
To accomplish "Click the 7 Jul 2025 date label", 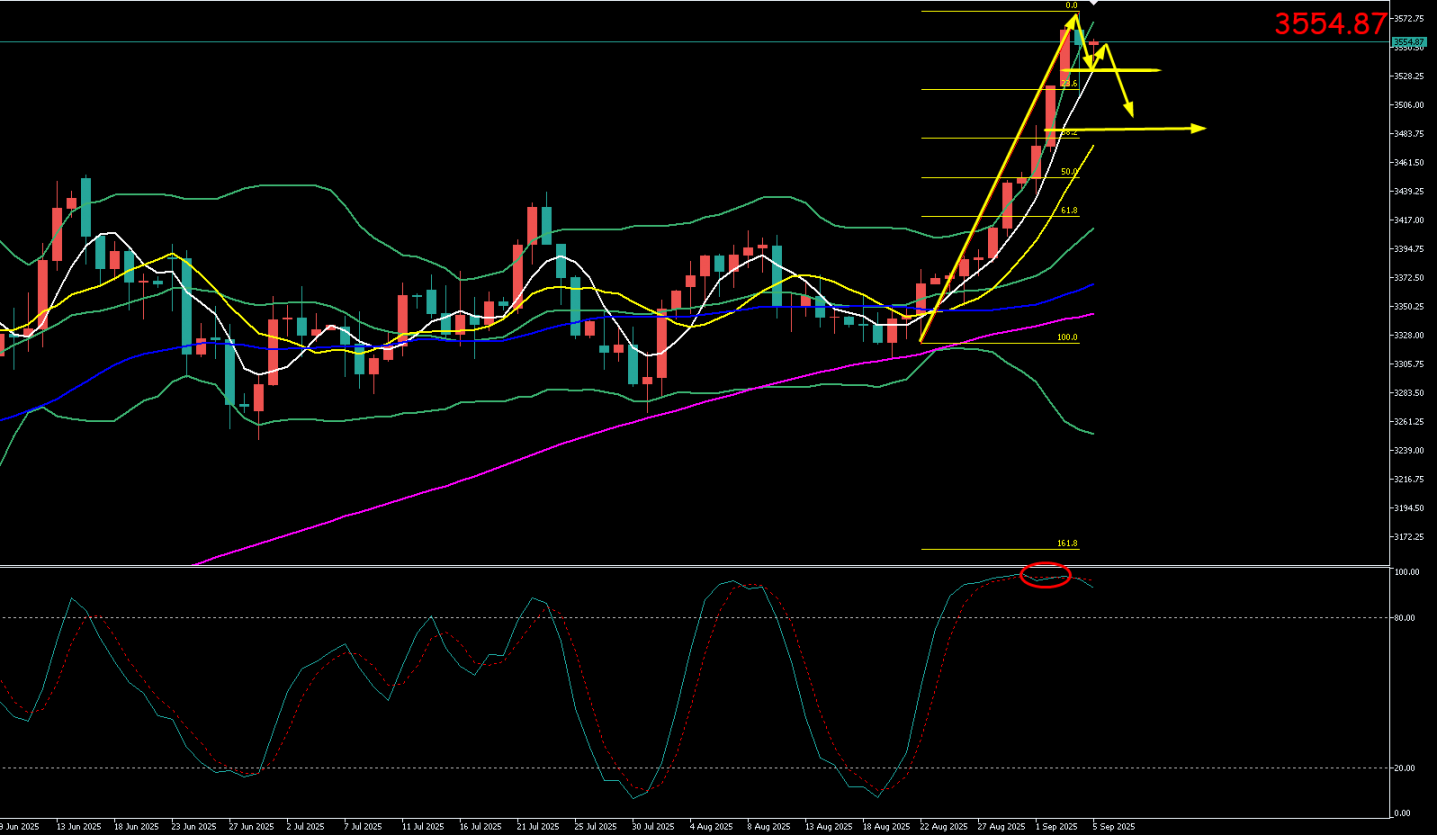I will coord(364,827).
